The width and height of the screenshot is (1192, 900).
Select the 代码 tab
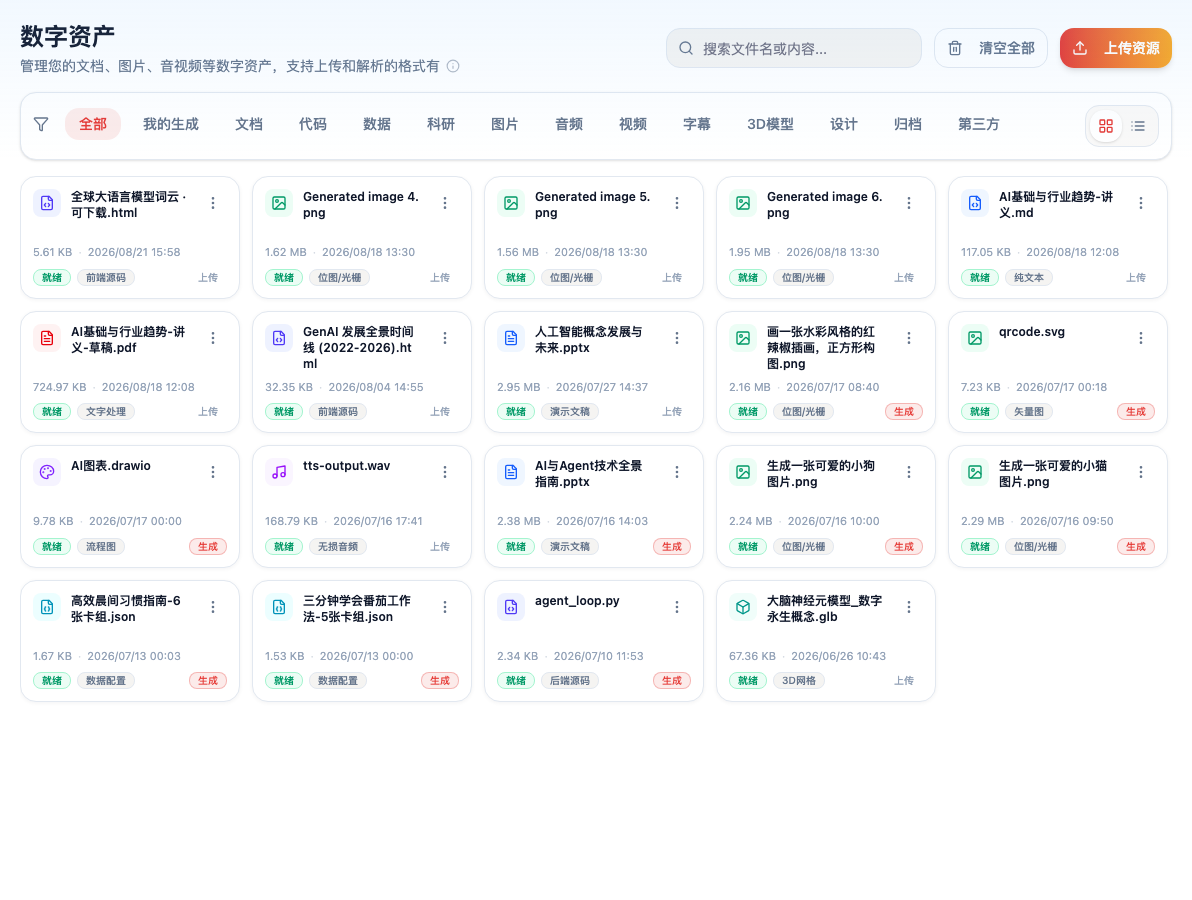tap(312, 124)
